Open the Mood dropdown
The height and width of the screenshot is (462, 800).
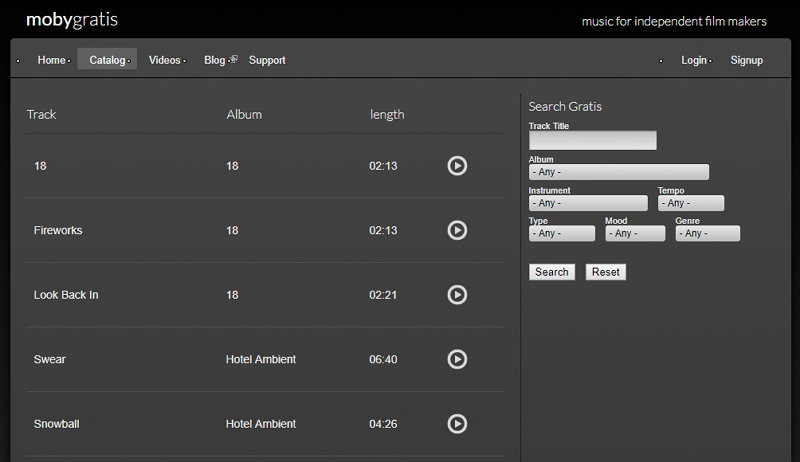coord(634,233)
